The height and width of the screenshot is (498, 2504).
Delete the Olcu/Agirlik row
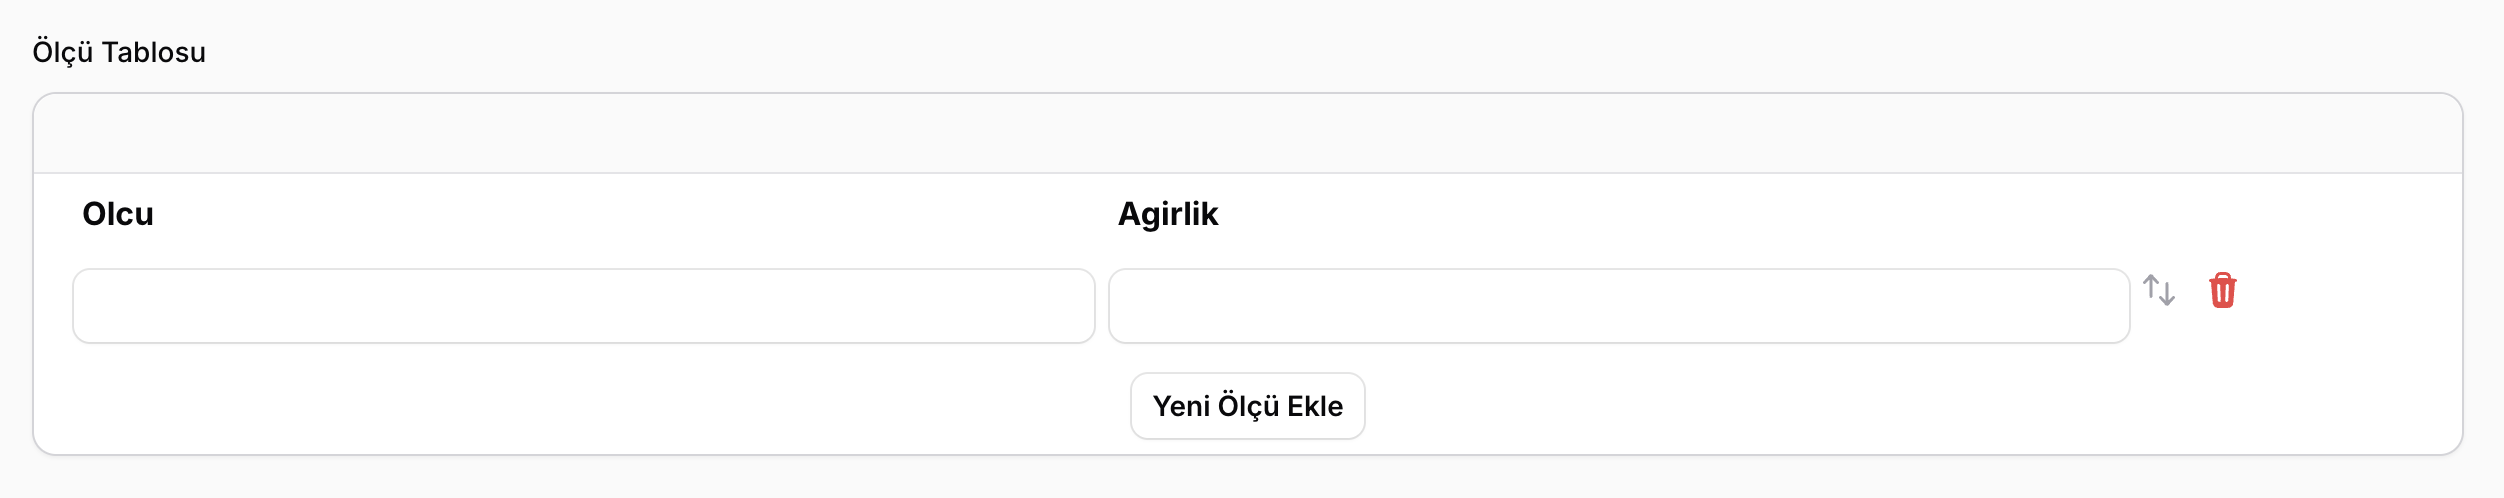point(2222,290)
